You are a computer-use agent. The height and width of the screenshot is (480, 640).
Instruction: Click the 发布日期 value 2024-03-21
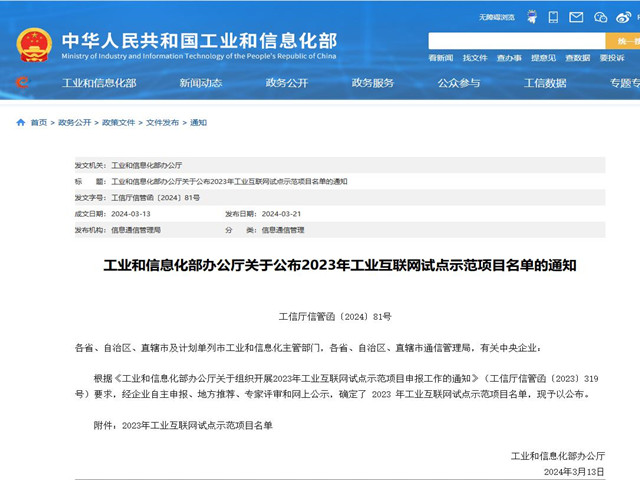[x=281, y=214]
